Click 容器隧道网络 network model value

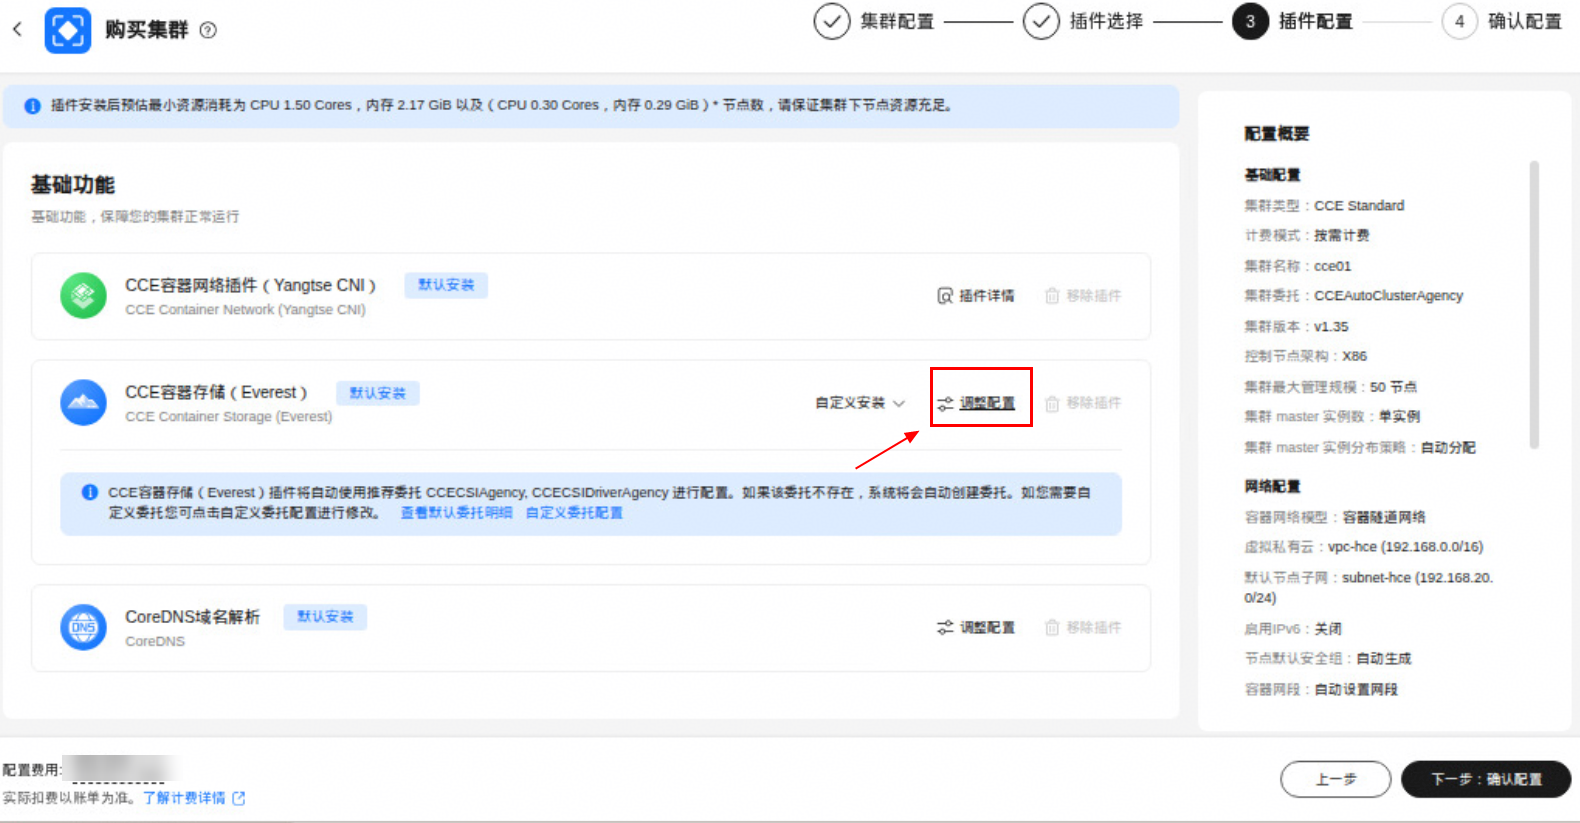(x=1384, y=517)
